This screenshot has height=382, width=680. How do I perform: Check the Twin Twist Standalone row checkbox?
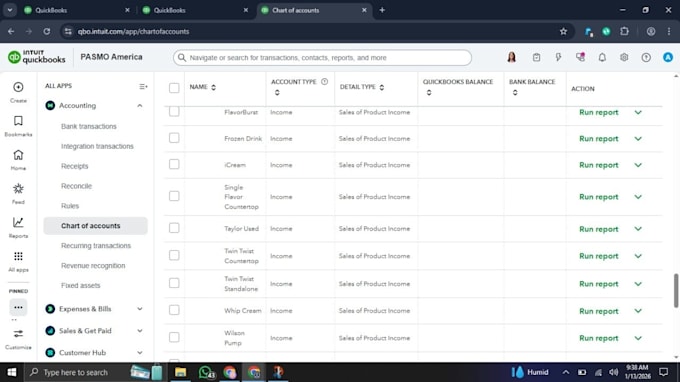(174, 283)
